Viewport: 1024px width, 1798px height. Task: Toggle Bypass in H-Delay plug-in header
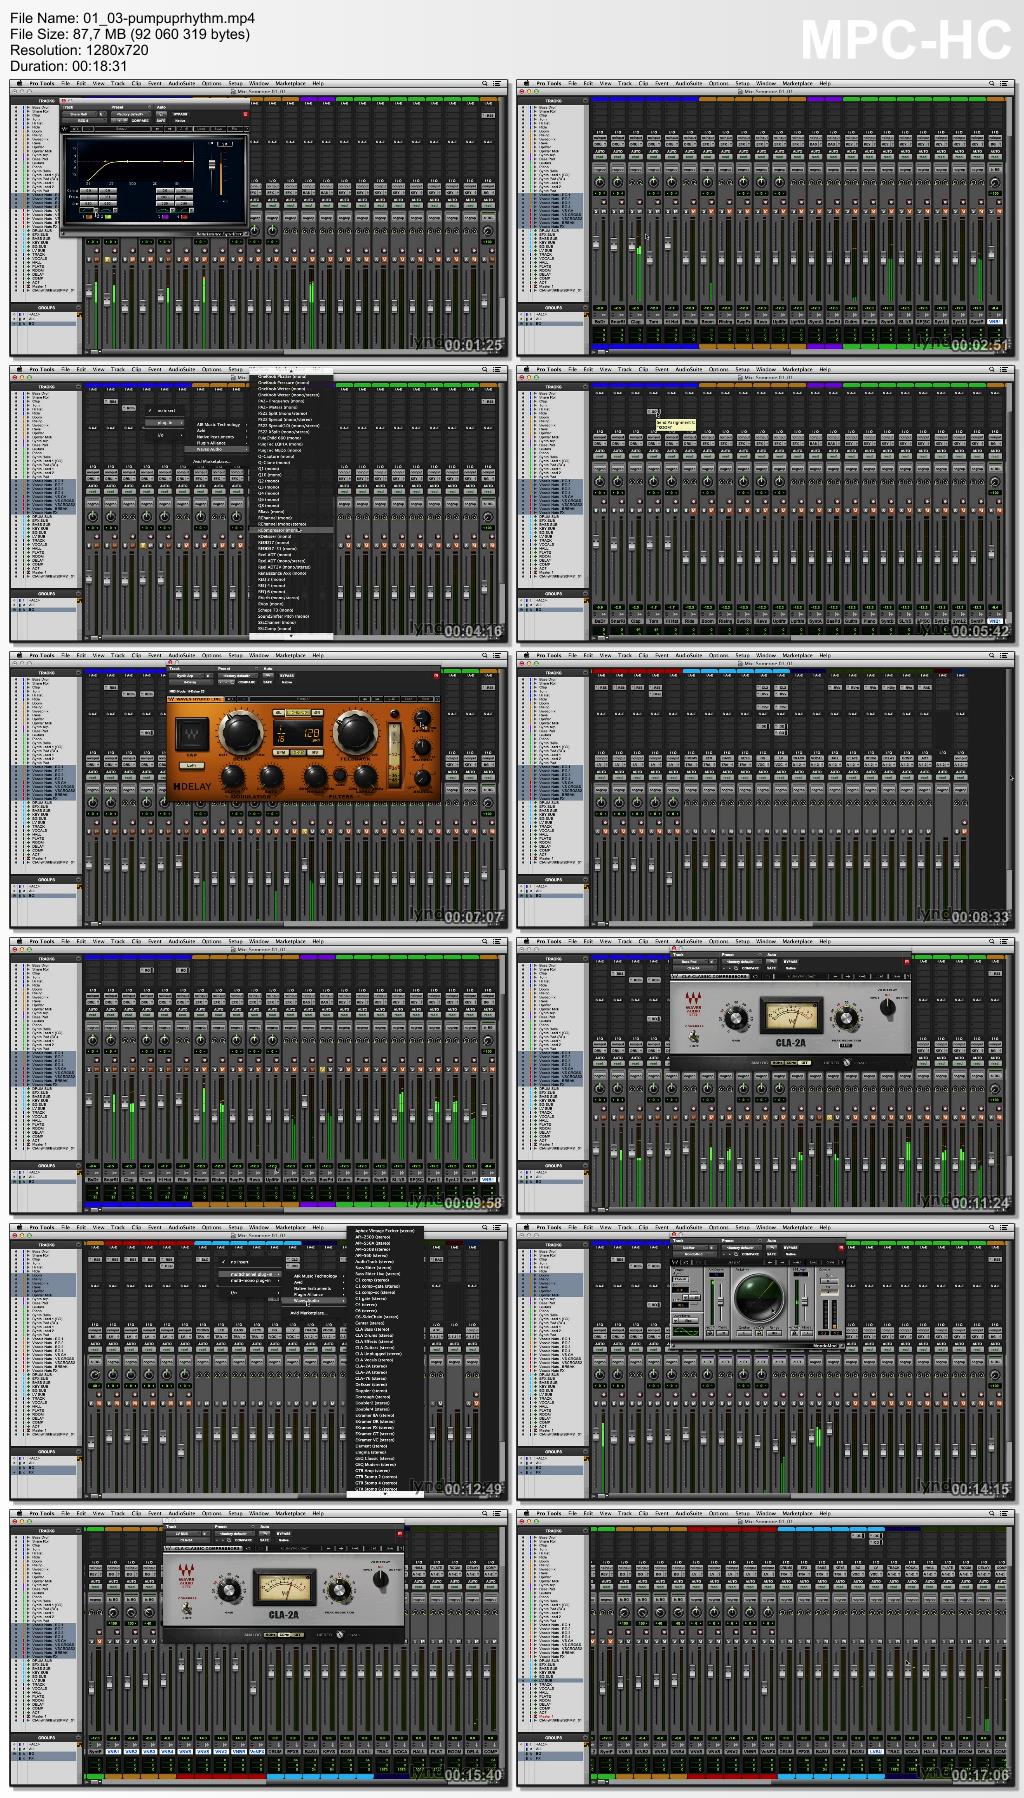287,676
